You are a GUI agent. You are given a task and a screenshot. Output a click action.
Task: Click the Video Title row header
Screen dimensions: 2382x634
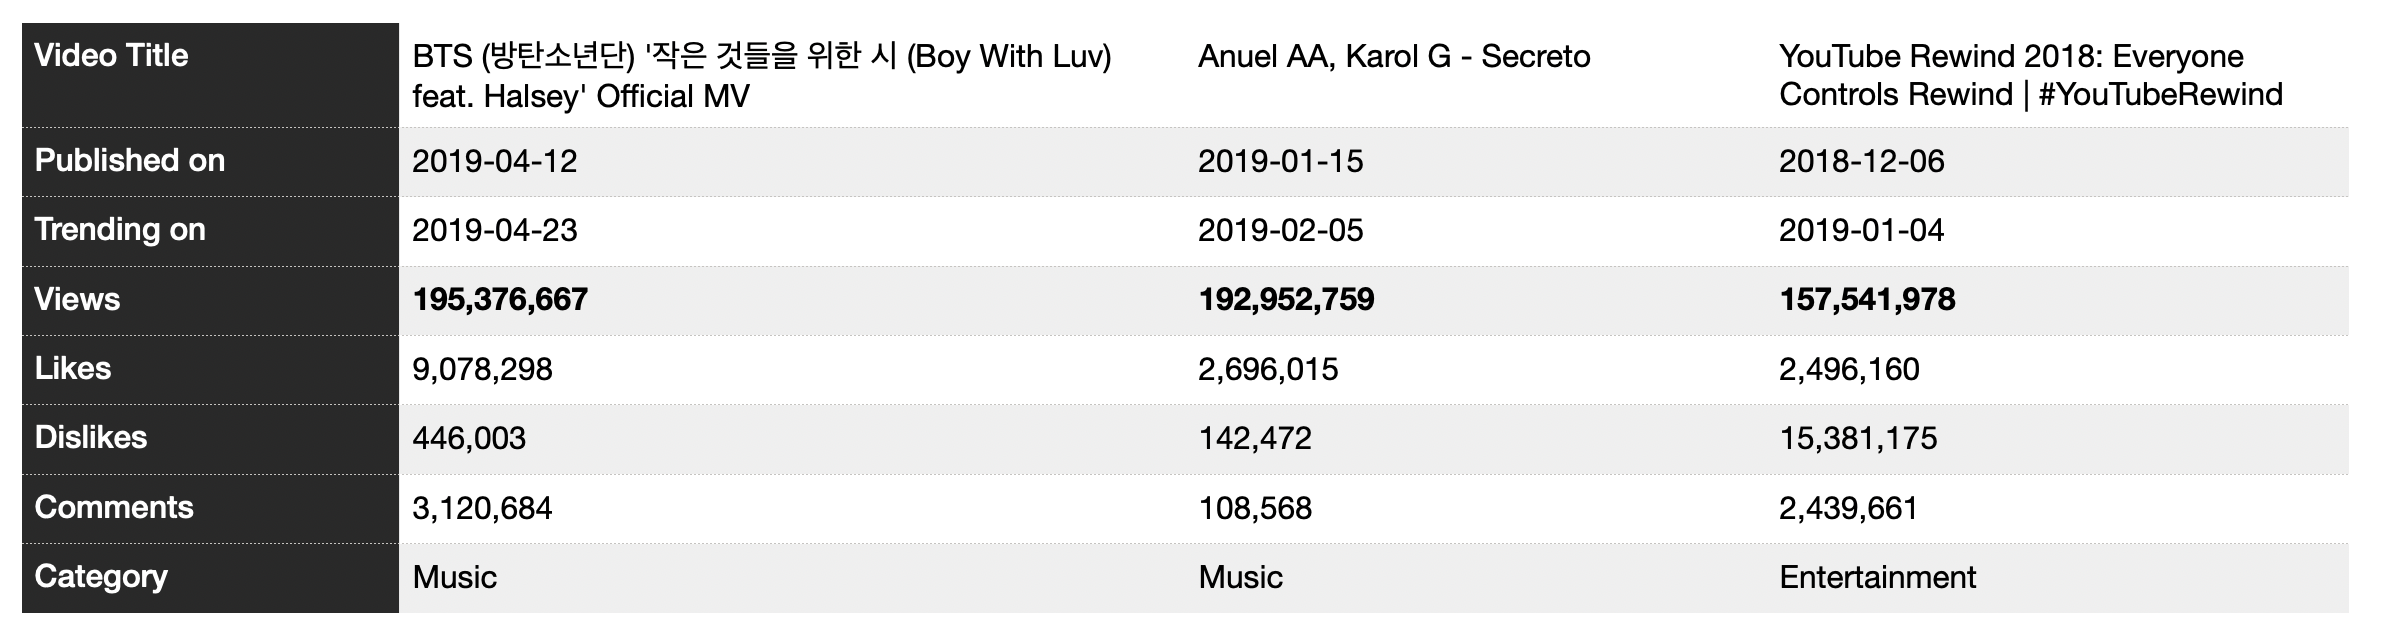[210, 75]
